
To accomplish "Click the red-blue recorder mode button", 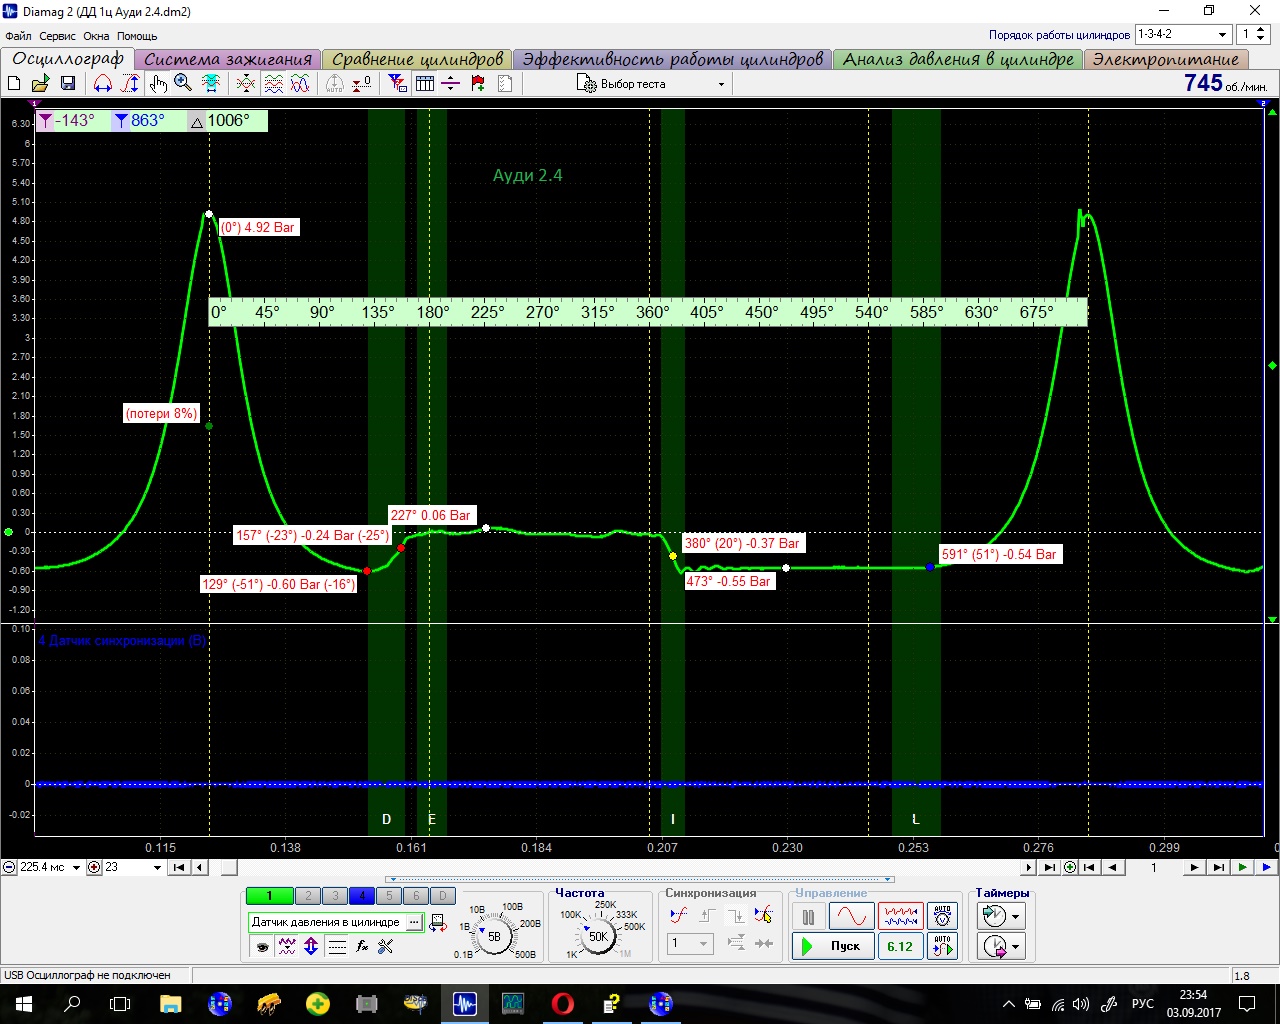I will click(x=900, y=915).
